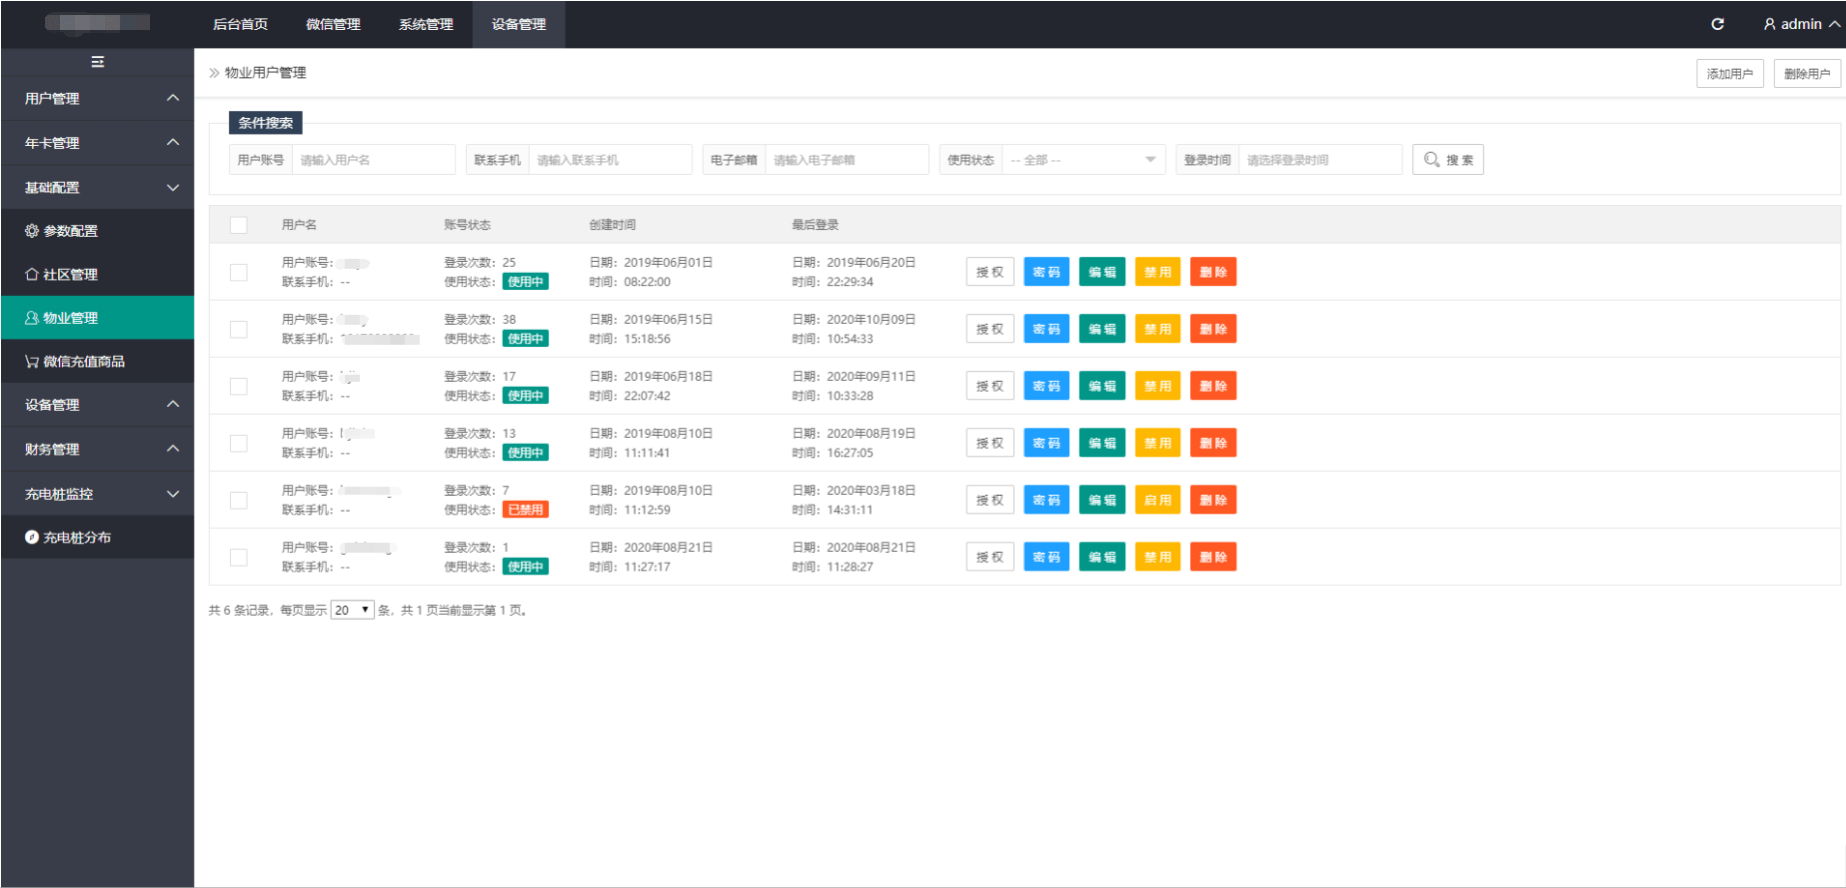
Task: Click 密码 for the row with 38 logins
Action: 1046,329
